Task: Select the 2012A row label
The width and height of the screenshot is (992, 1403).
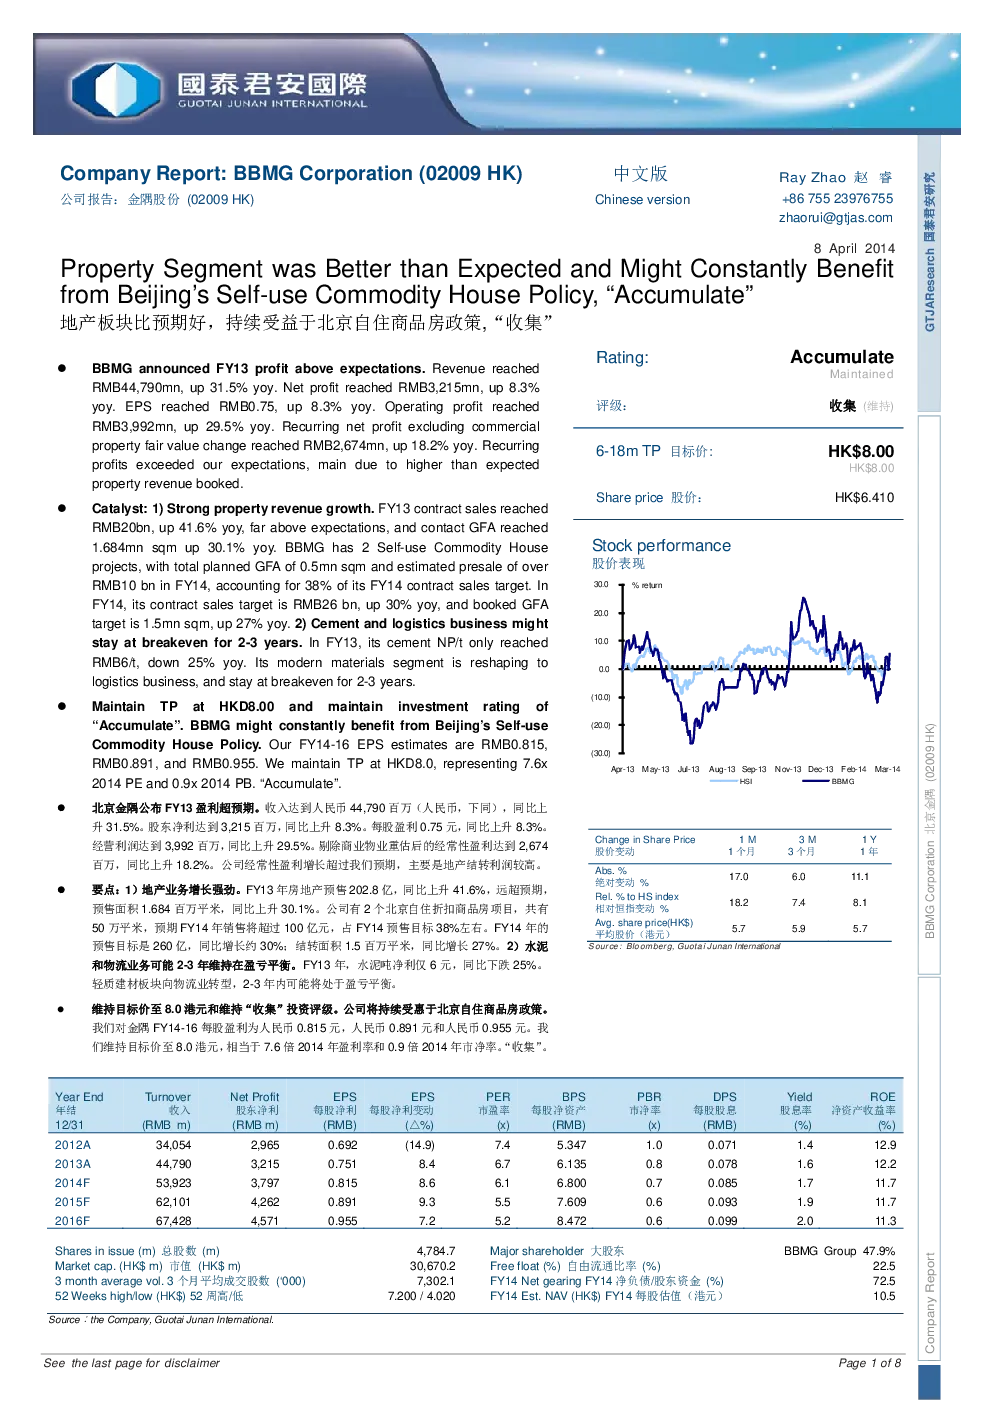Action: point(72,1145)
